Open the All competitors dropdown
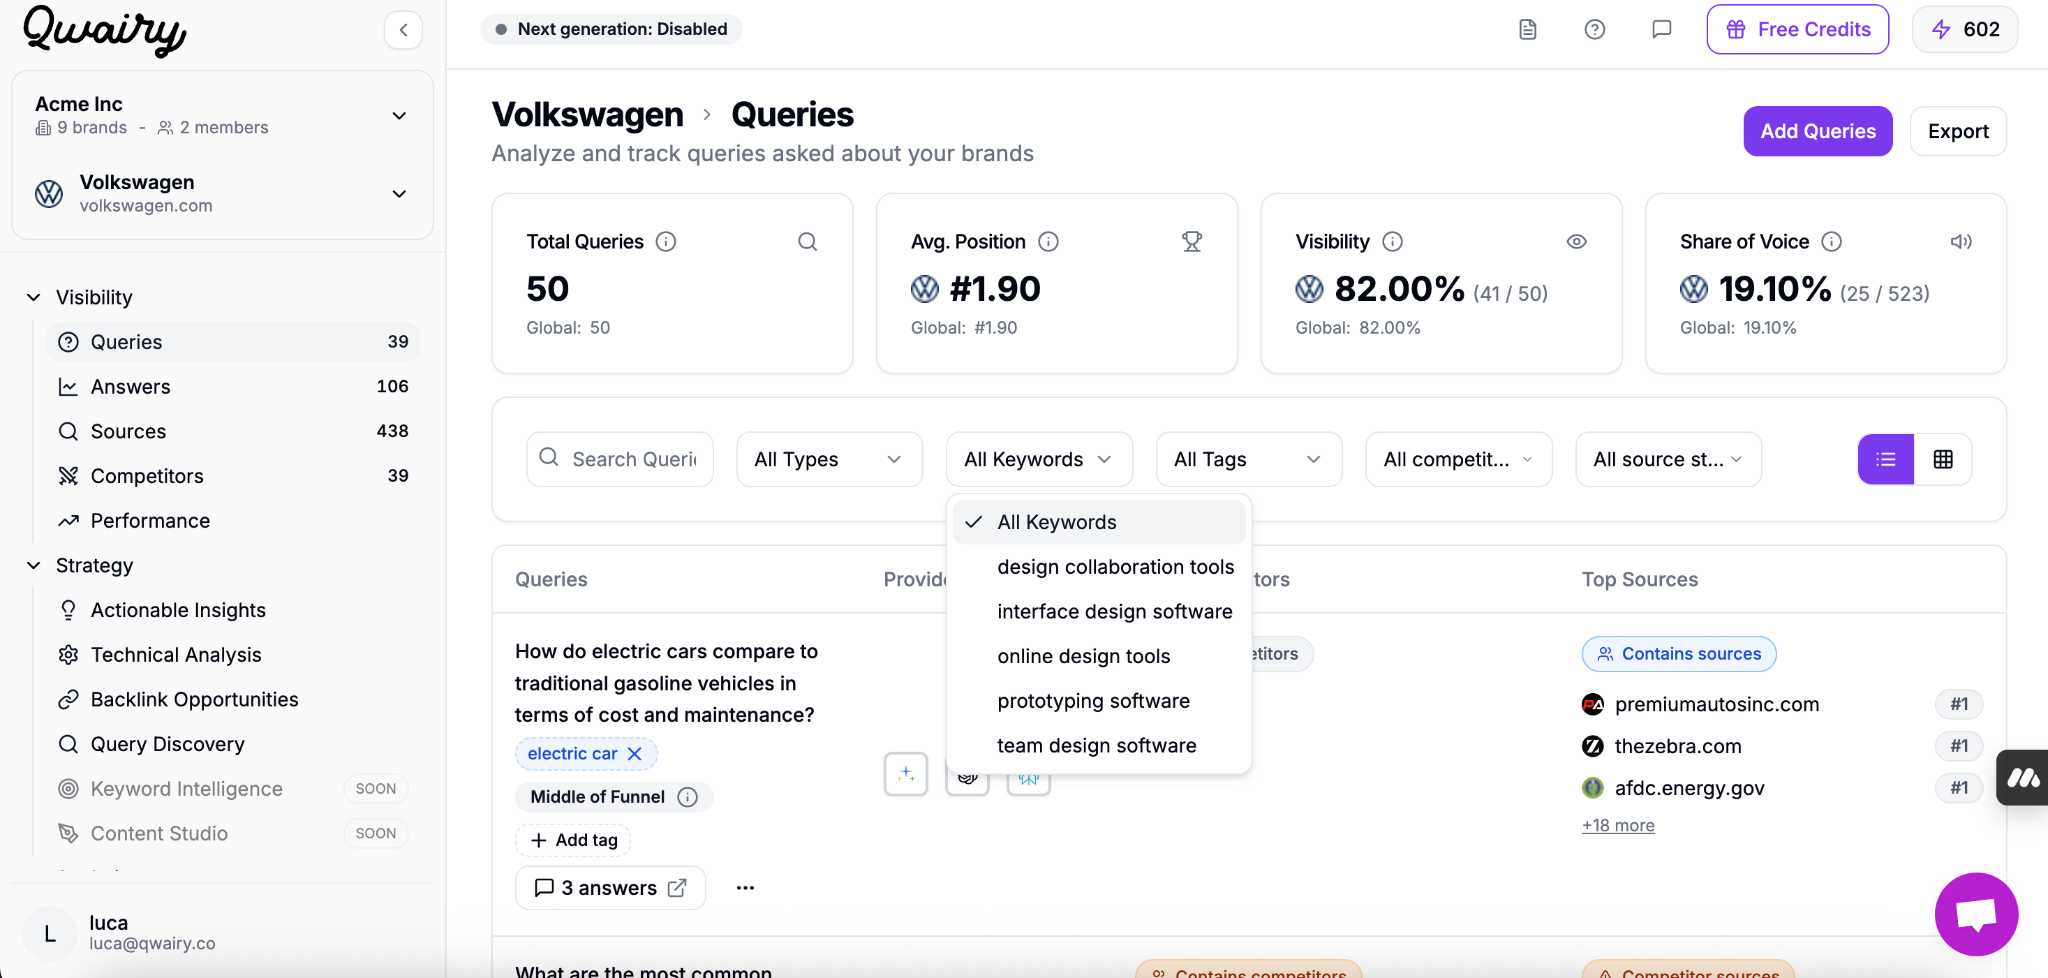The image size is (2048, 978). tap(1459, 459)
